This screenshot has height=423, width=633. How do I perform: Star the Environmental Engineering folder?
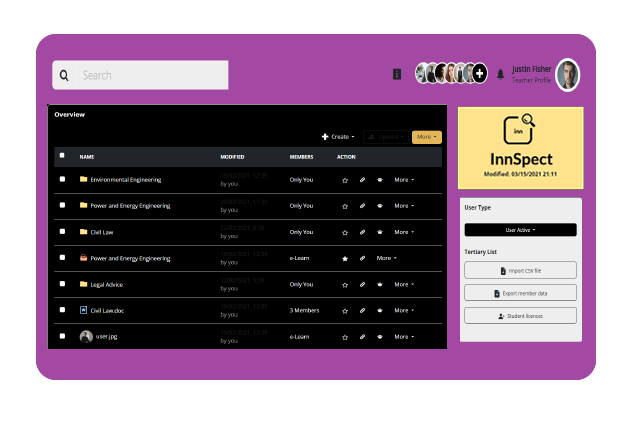click(345, 180)
